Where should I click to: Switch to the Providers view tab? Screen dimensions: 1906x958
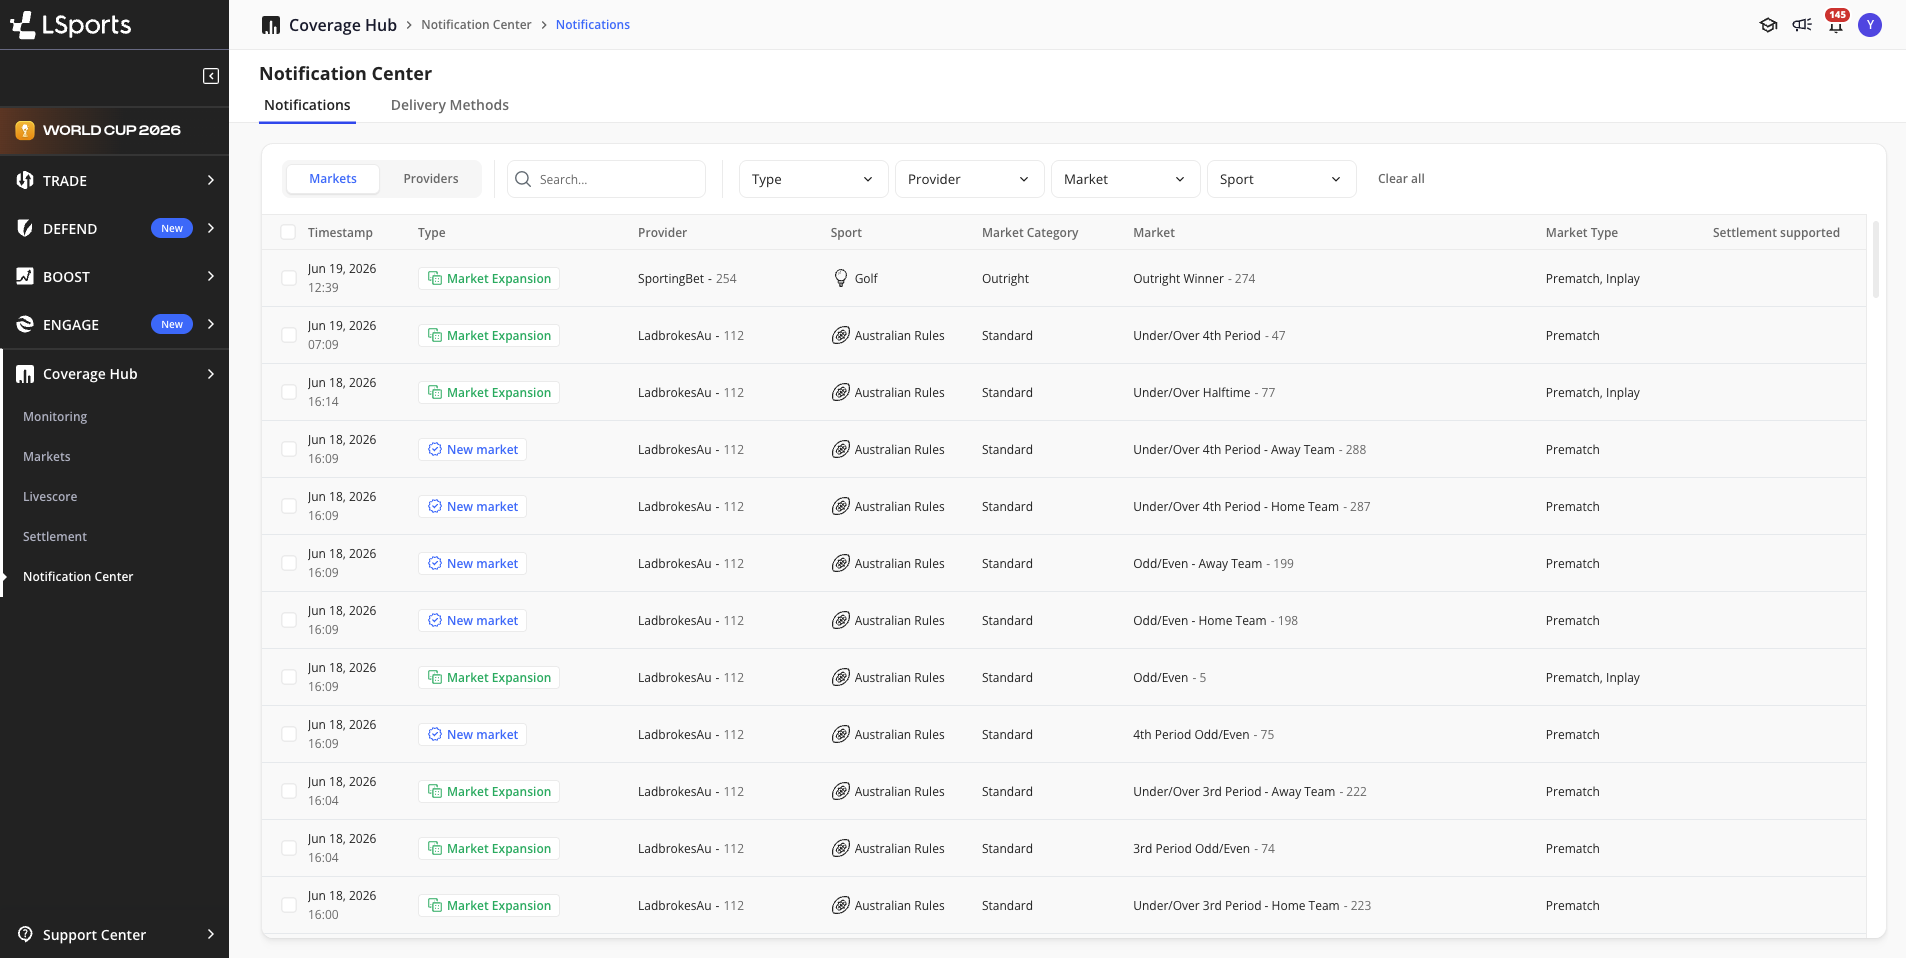click(x=431, y=179)
